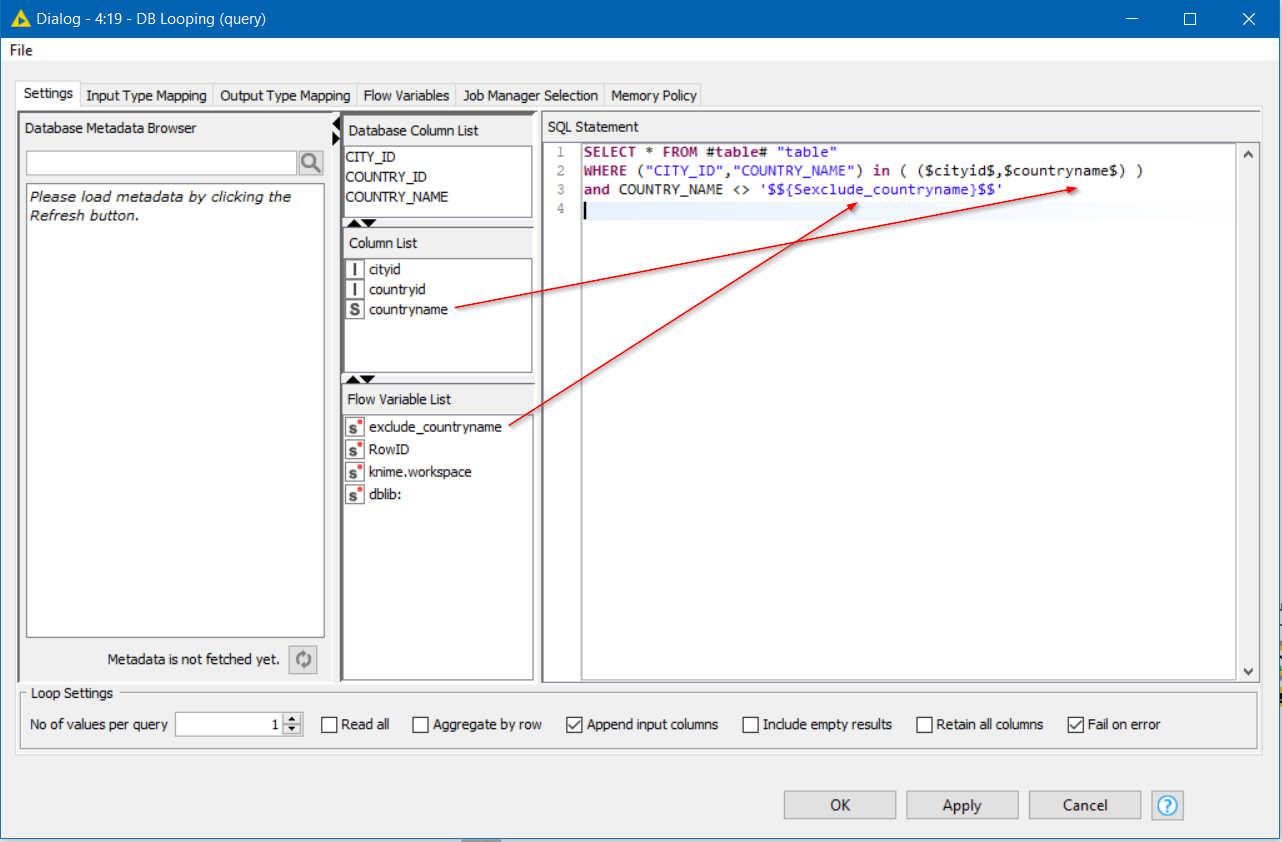
Task: Select the countryname string column icon
Action: [355, 310]
